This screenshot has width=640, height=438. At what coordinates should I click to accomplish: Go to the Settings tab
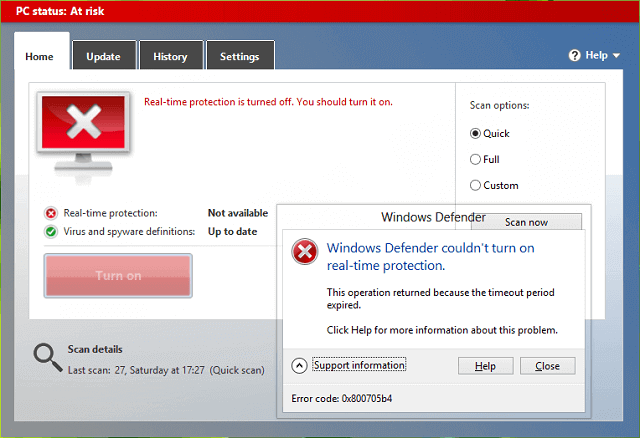point(240,57)
